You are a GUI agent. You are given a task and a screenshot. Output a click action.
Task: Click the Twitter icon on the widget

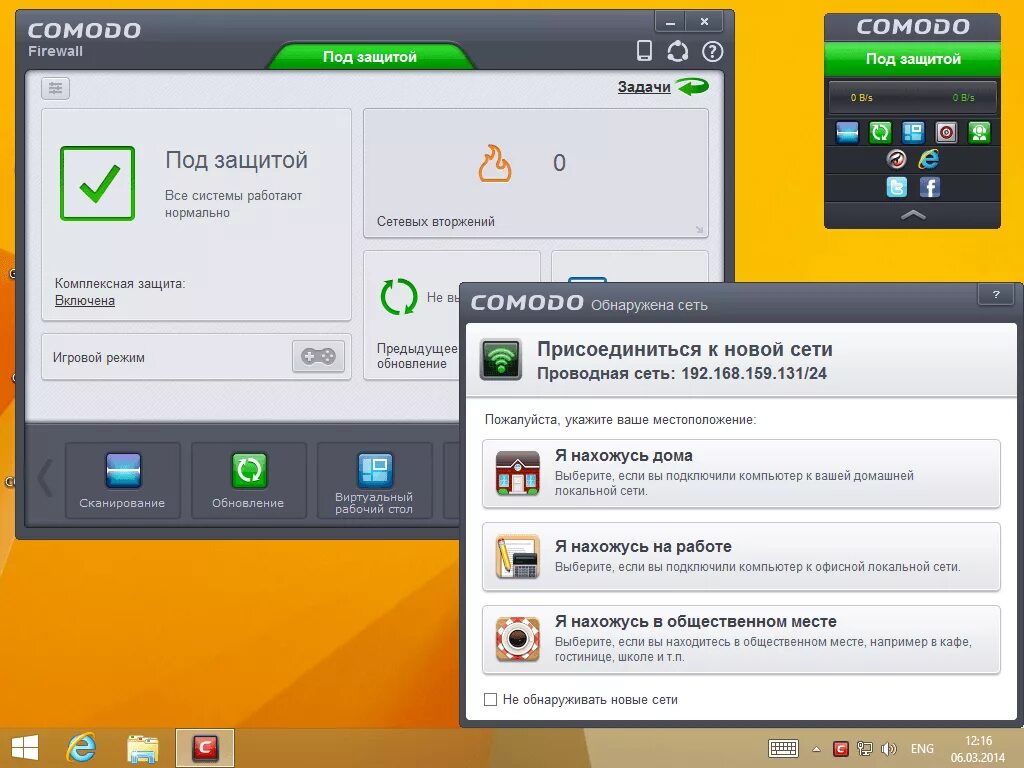[x=898, y=187]
